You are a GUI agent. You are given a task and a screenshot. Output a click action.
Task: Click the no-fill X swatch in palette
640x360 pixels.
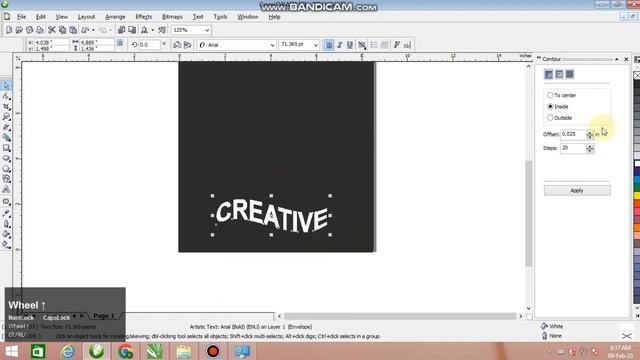click(x=637, y=76)
